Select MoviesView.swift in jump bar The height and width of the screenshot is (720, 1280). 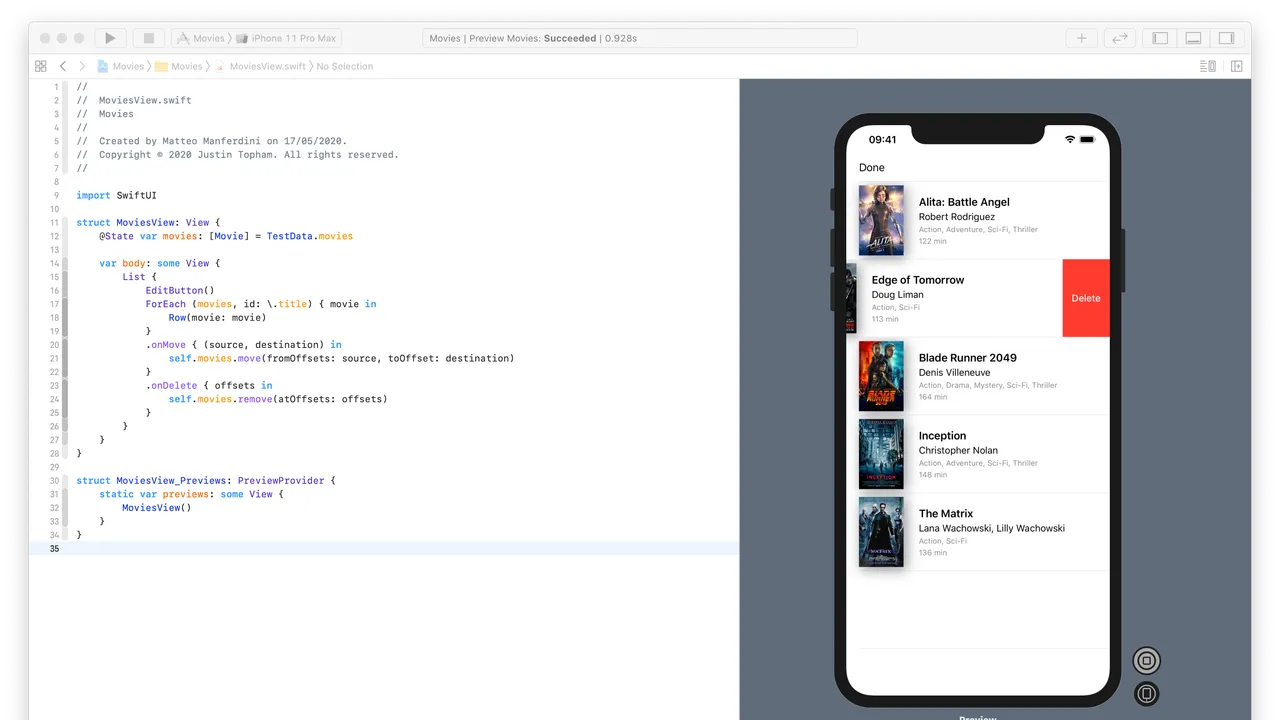(x=260, y=66)
